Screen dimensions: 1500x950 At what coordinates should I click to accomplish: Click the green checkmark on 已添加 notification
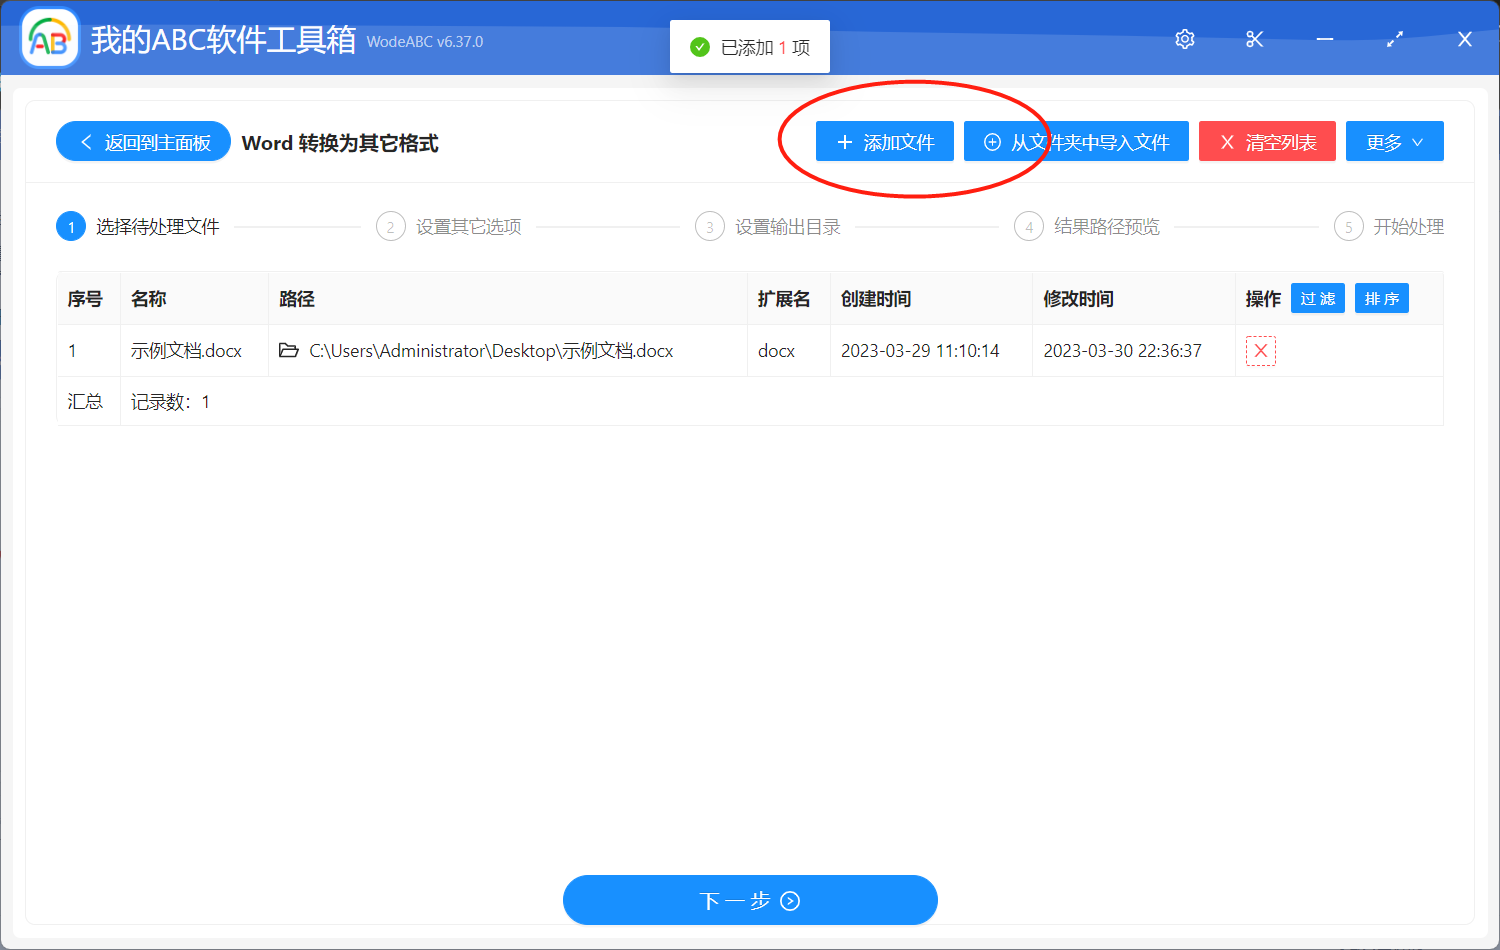699,46
